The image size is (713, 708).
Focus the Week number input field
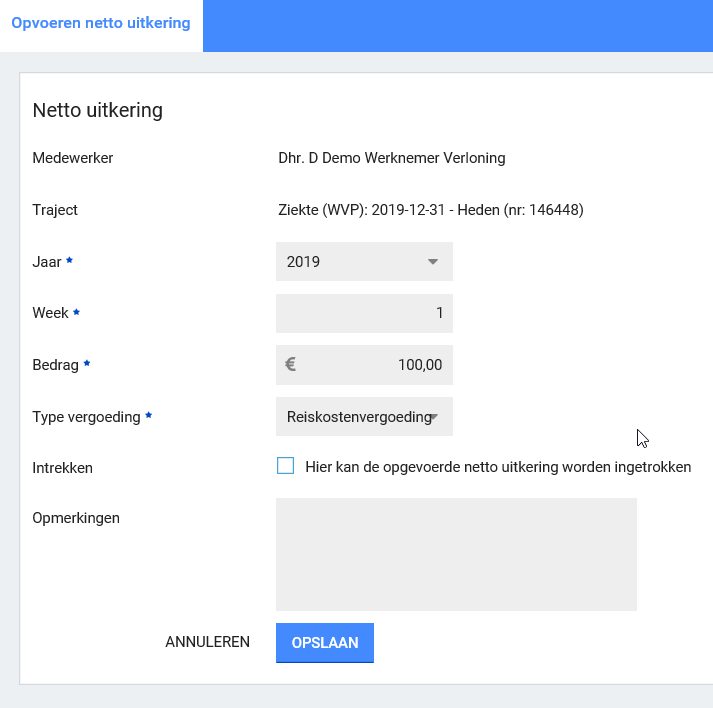click(364, 313)
